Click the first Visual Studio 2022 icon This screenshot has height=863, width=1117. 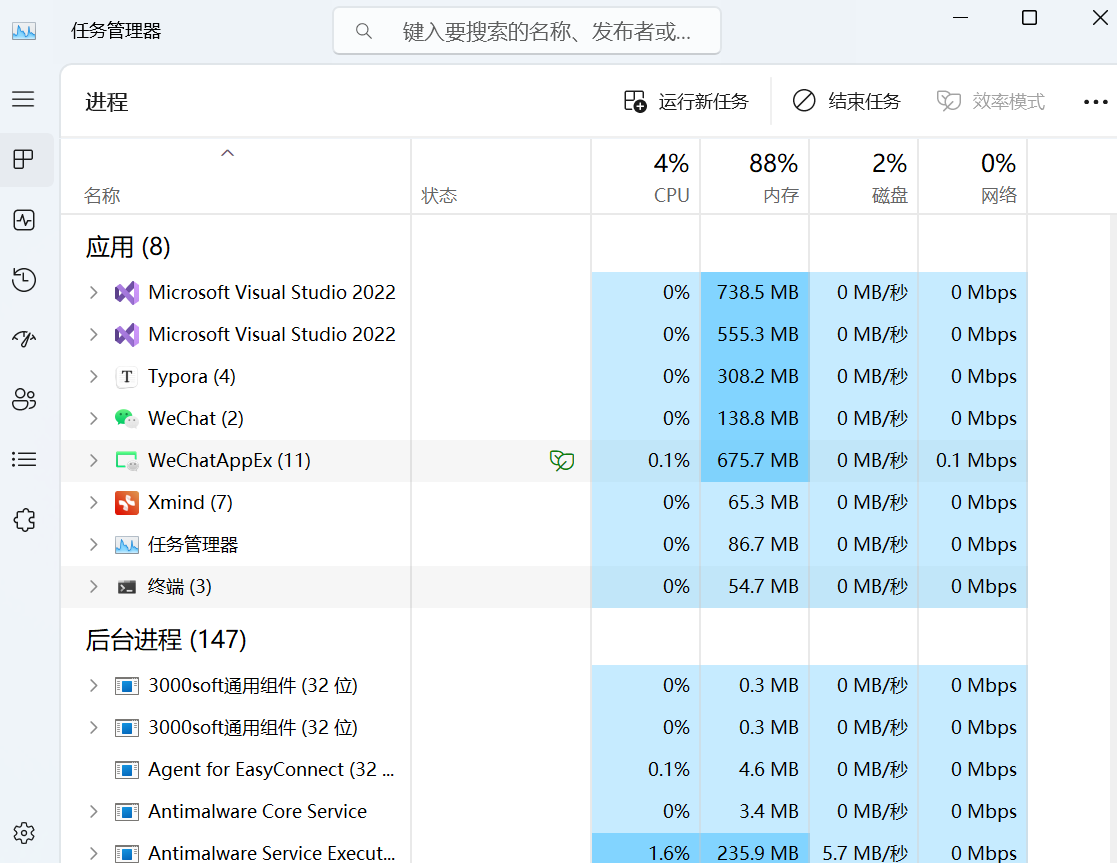pos(127,293)
